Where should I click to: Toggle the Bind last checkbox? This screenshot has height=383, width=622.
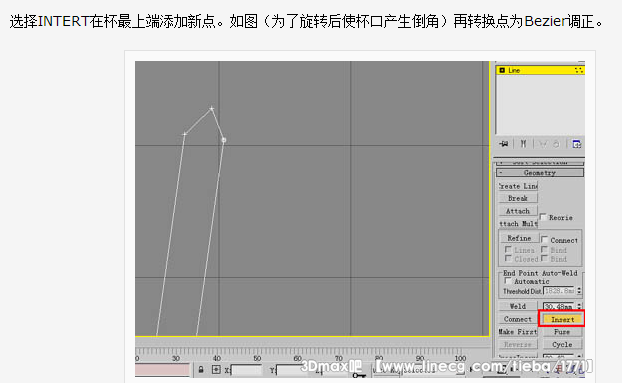point(545,259)
